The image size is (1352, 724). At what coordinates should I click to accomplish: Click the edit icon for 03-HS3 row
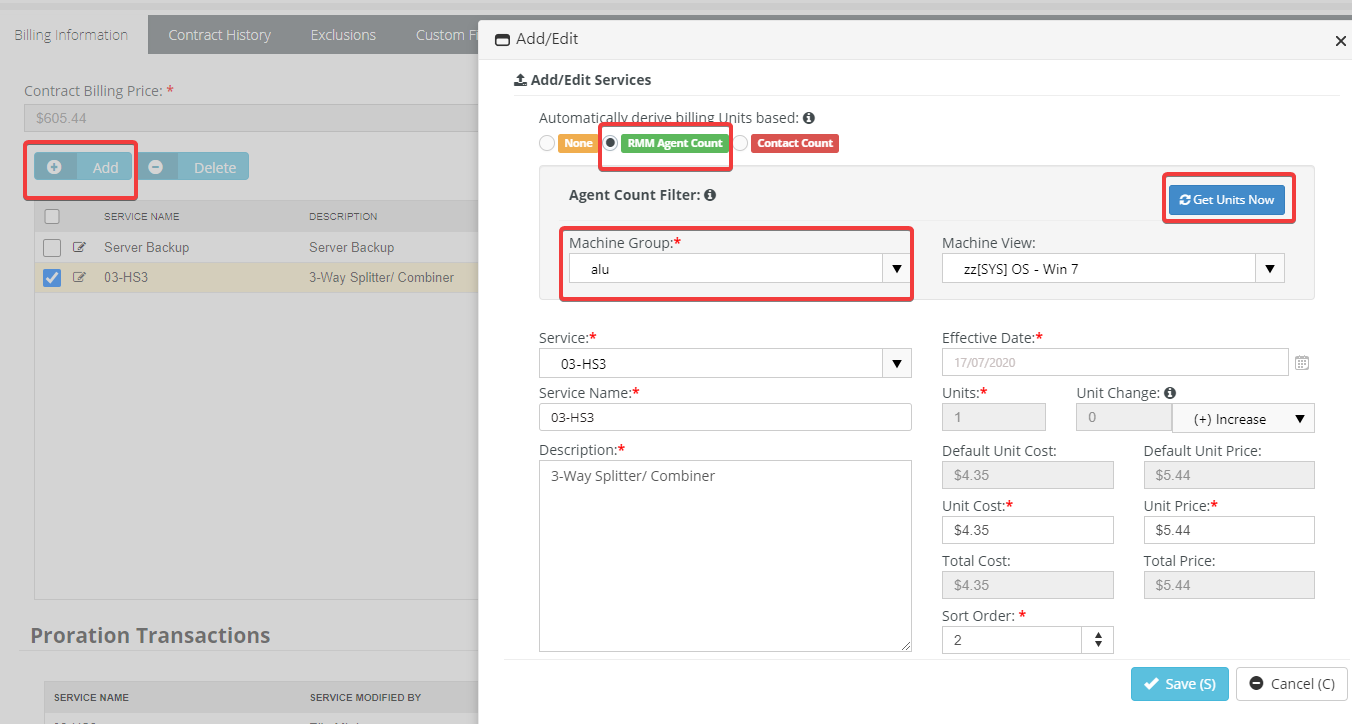(x=80, y=277)
